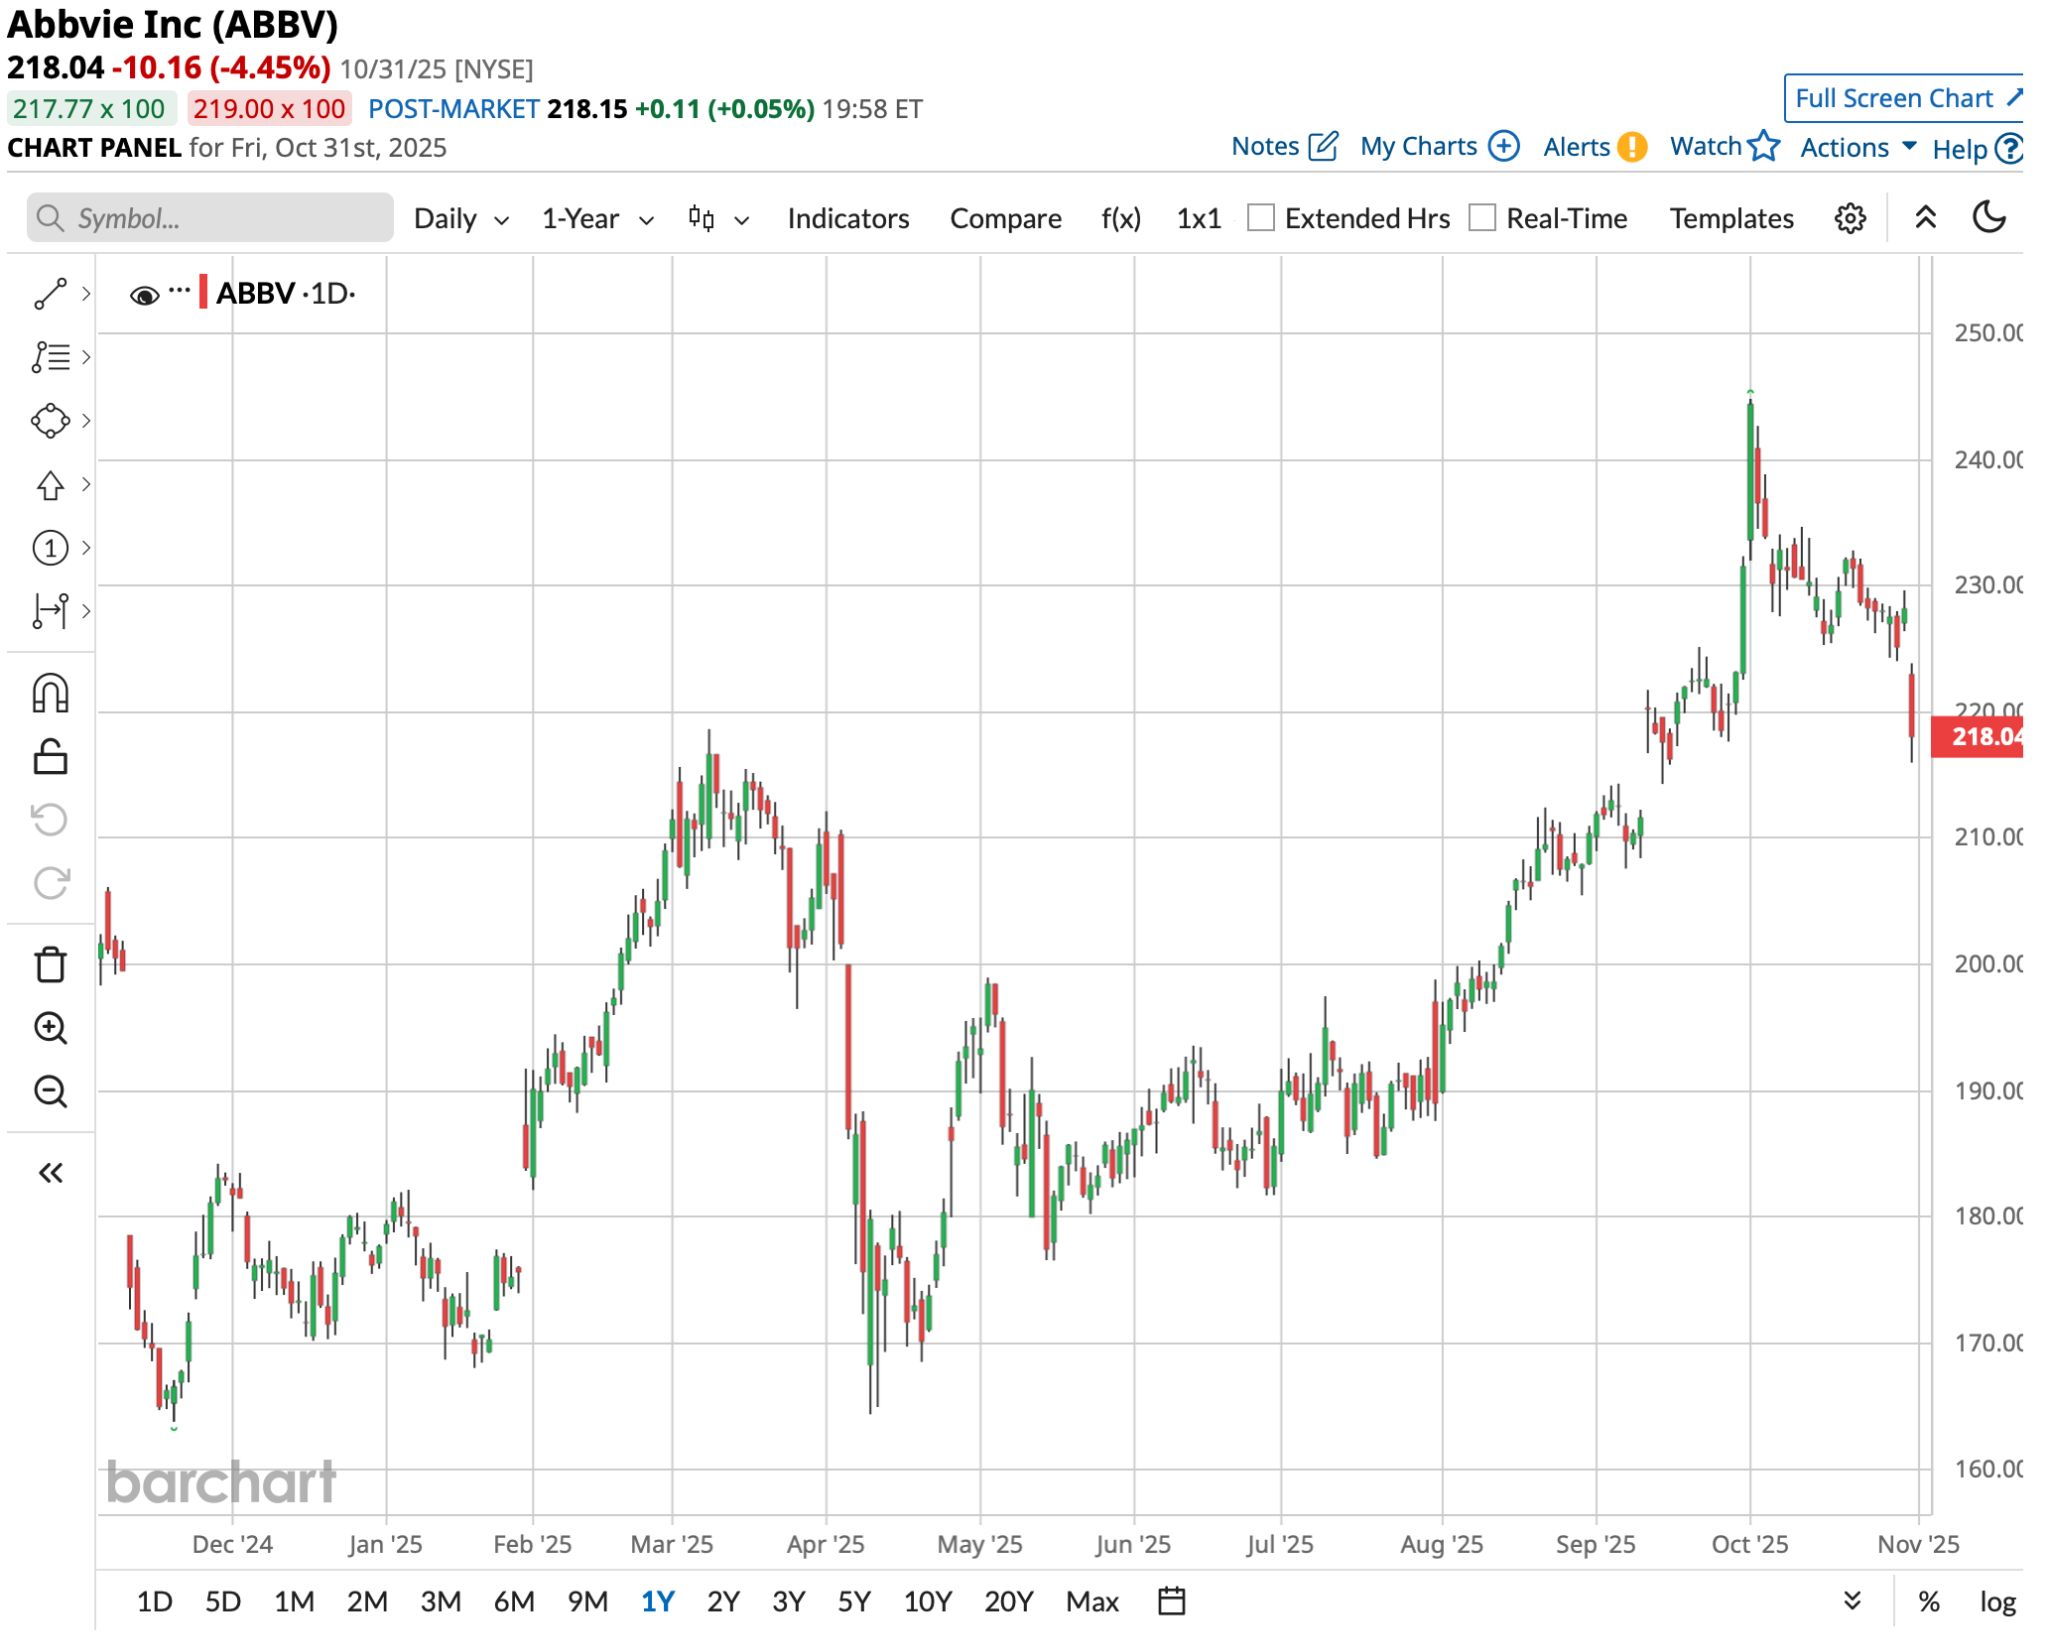Enable the Real-Time checkbox
The height and width of the screenshot is (1651, 2048).
pos(1482,218)
